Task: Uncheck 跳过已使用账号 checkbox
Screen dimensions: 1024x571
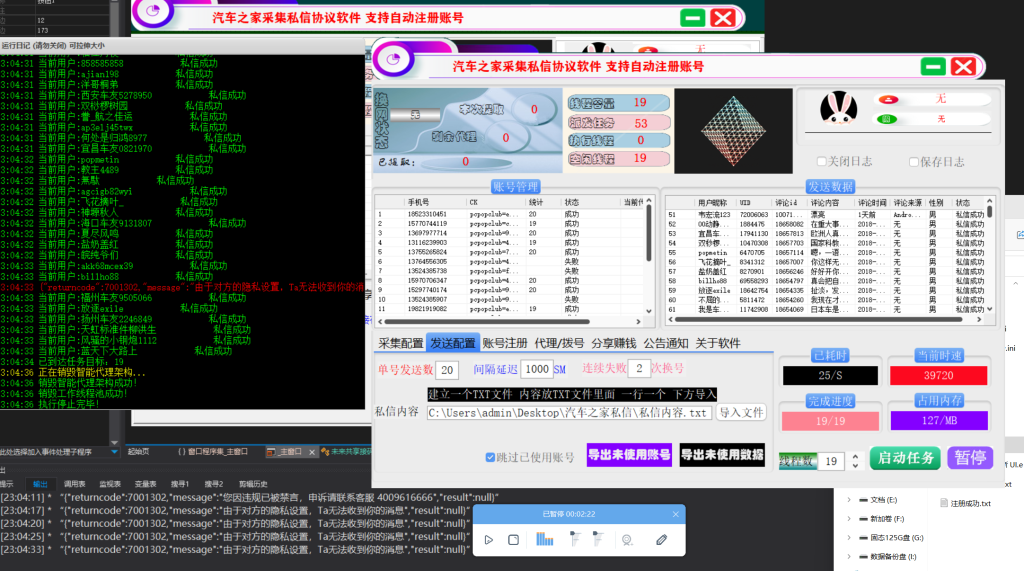Action: coord(491,457)
